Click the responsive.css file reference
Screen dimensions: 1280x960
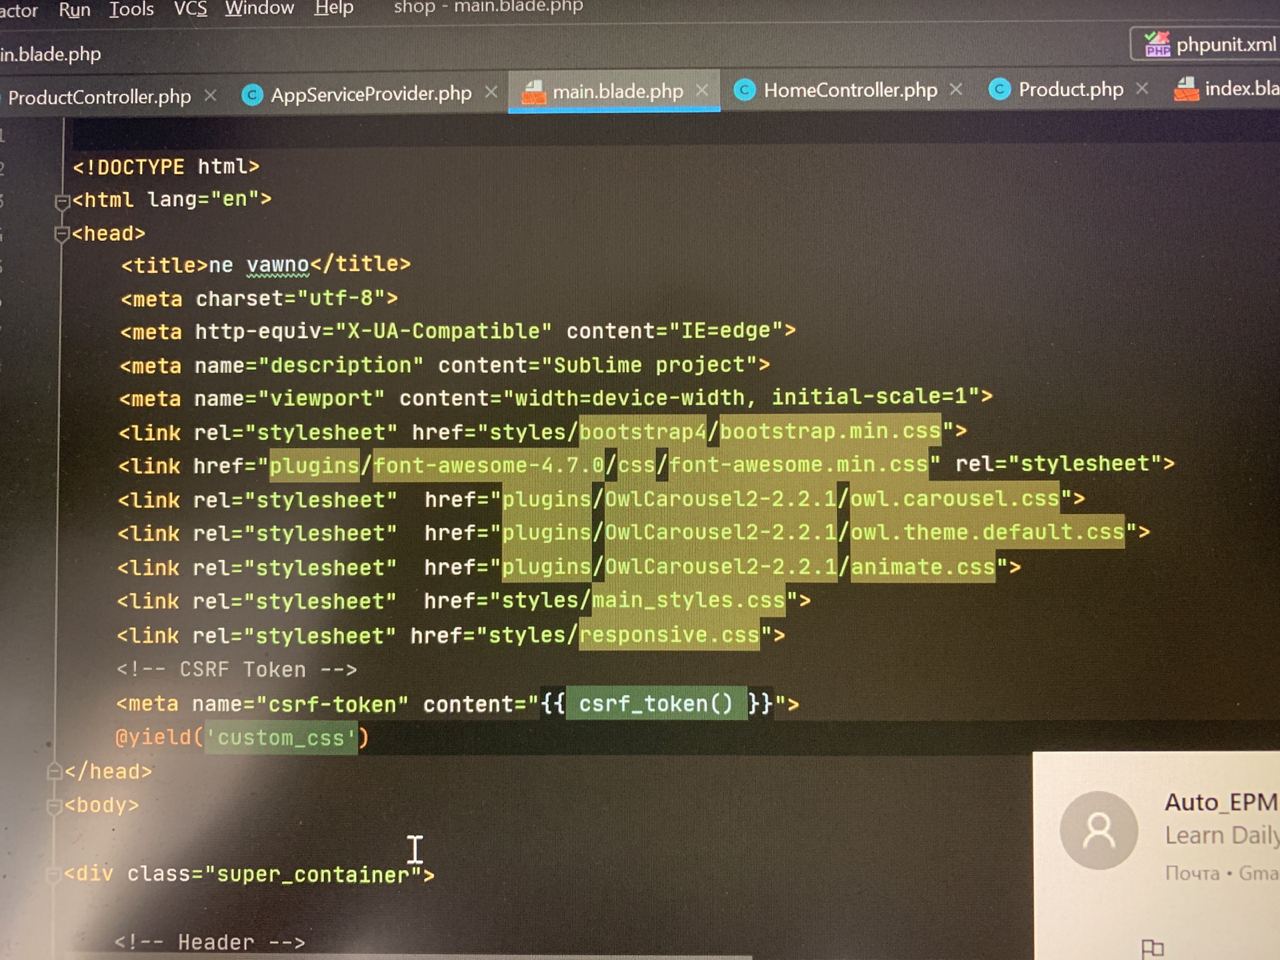[669, 635]
